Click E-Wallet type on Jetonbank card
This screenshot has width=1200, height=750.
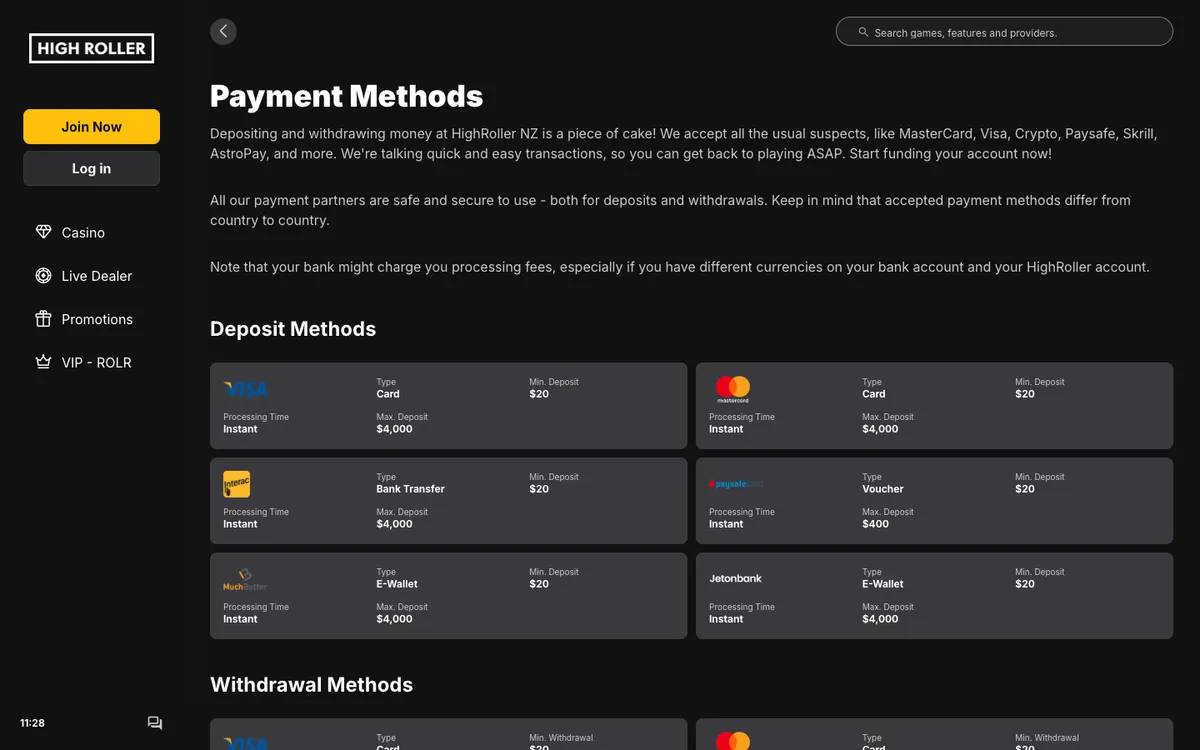883,584
